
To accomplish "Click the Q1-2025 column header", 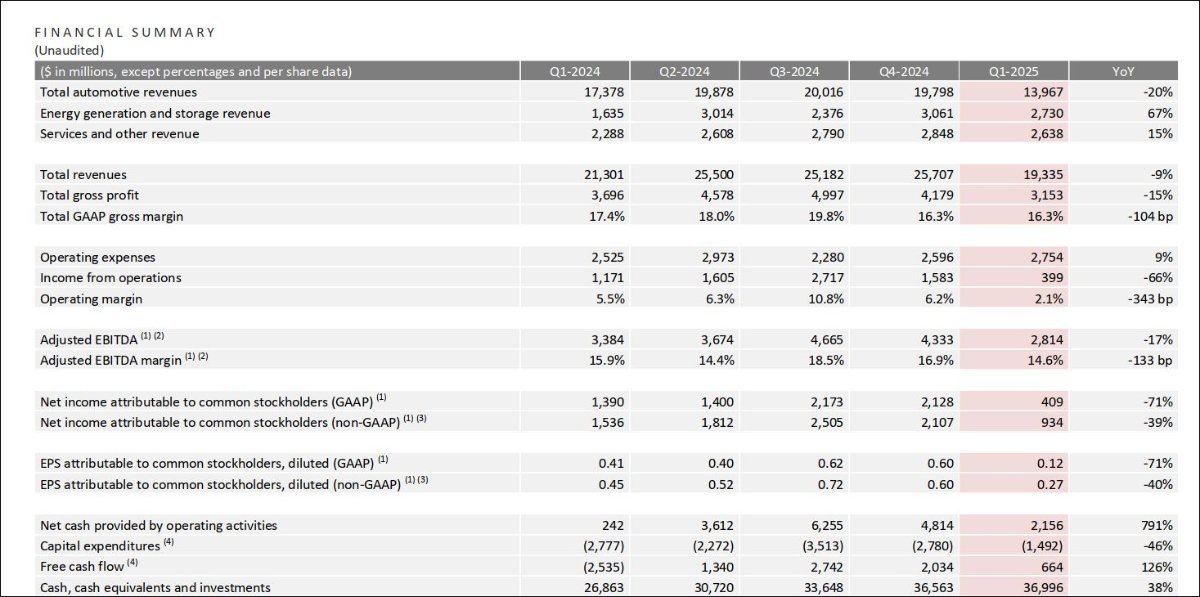I will click(1013, 71).
